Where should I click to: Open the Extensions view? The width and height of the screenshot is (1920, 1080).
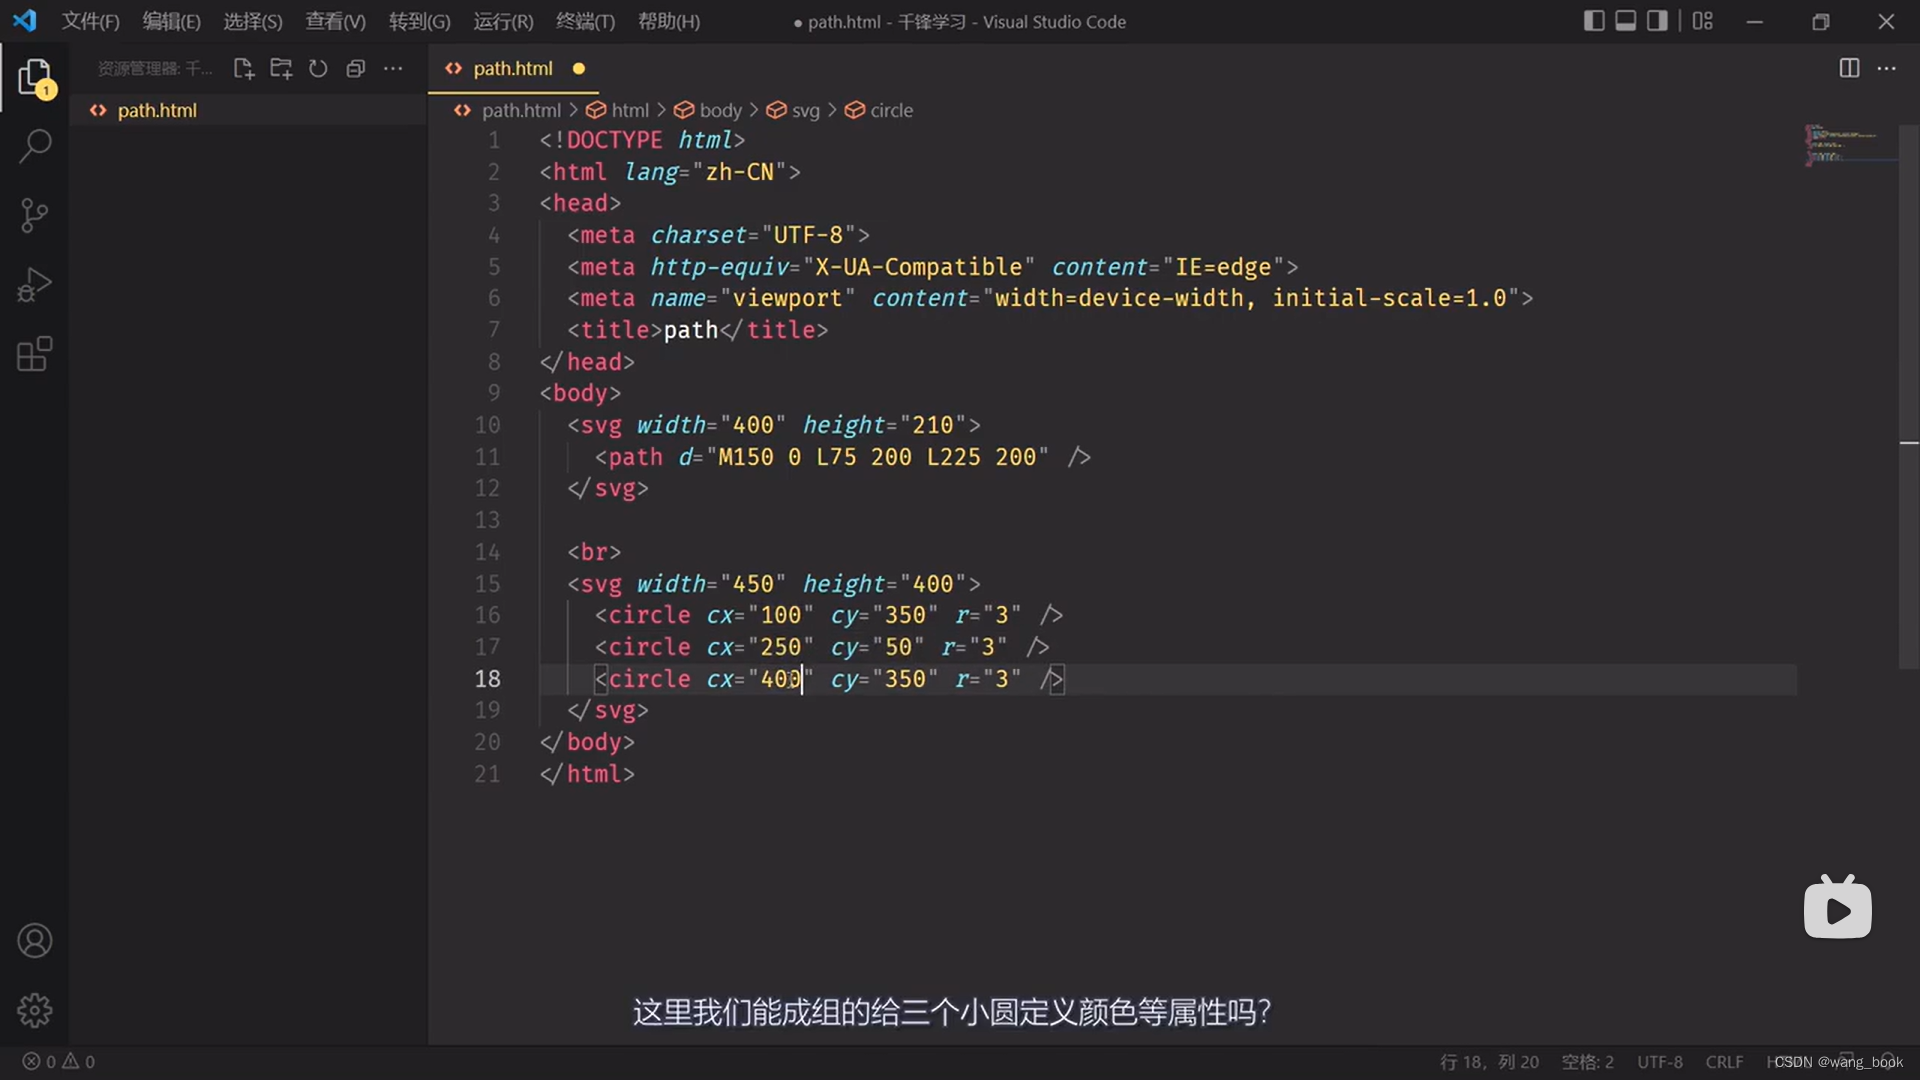point(35,354)
